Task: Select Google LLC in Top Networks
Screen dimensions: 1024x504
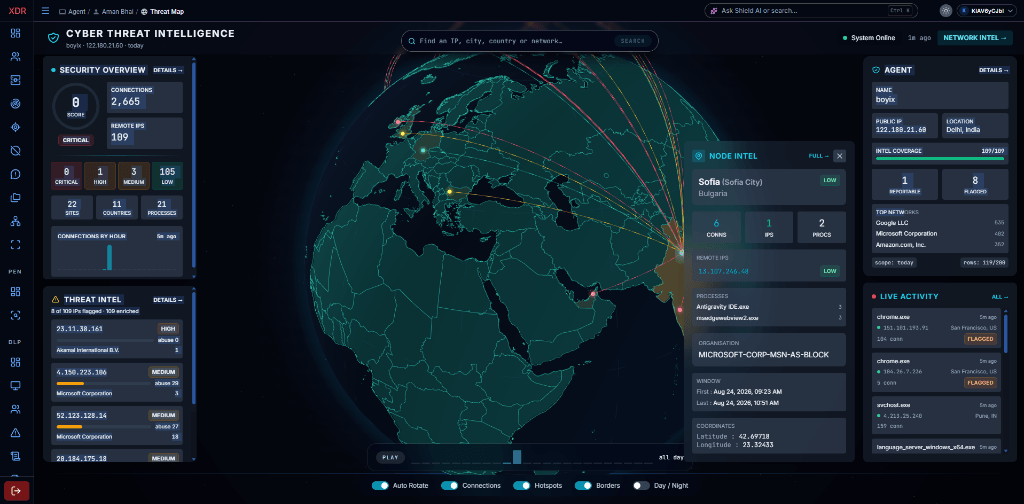Action: point(940,223)
